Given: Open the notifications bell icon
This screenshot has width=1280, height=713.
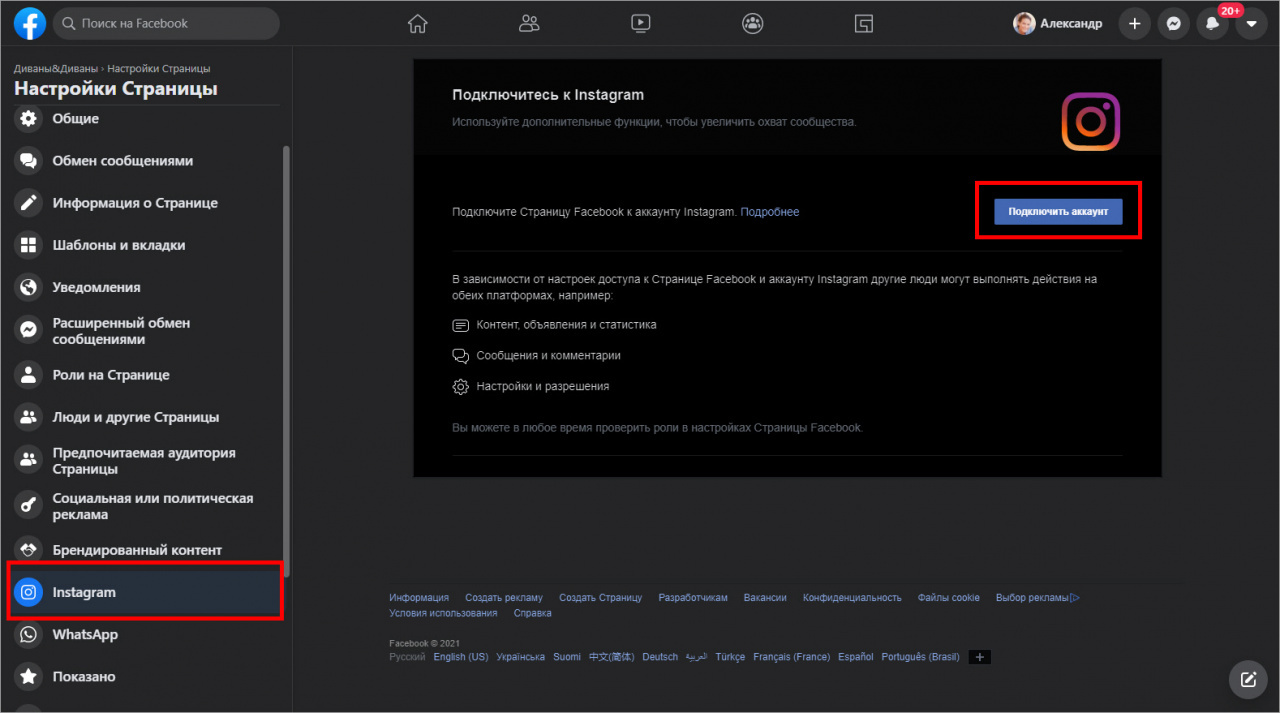Looking at the screenshot, I should point(1212,24).
